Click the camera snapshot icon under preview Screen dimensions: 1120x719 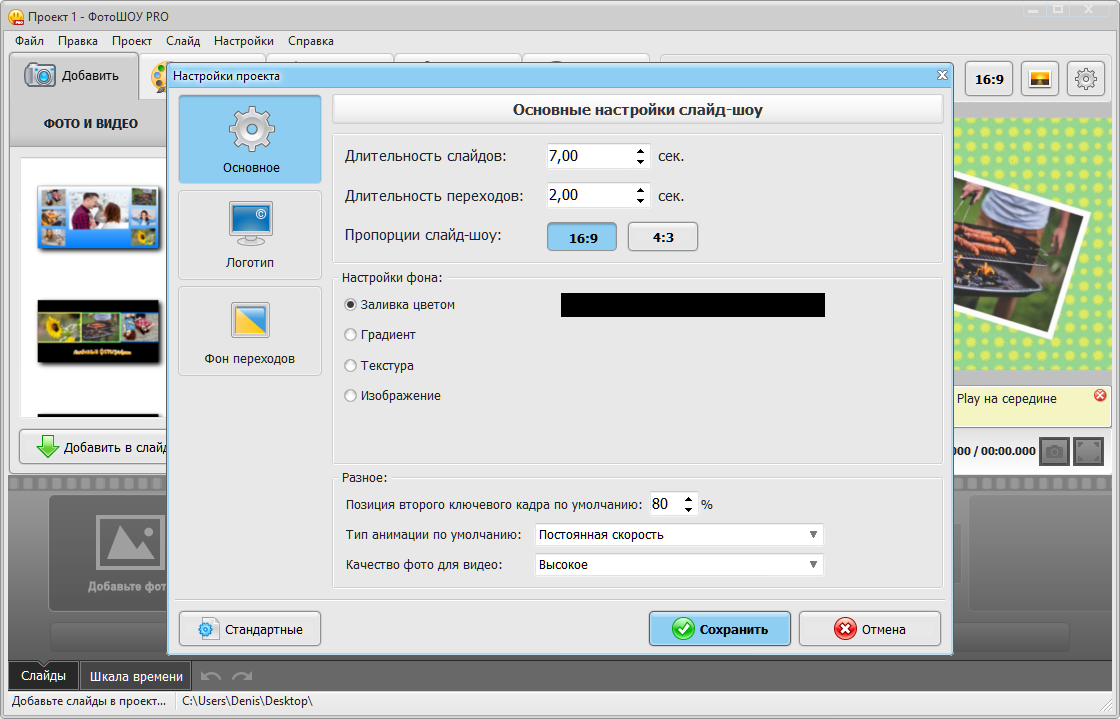[1054, 451]
